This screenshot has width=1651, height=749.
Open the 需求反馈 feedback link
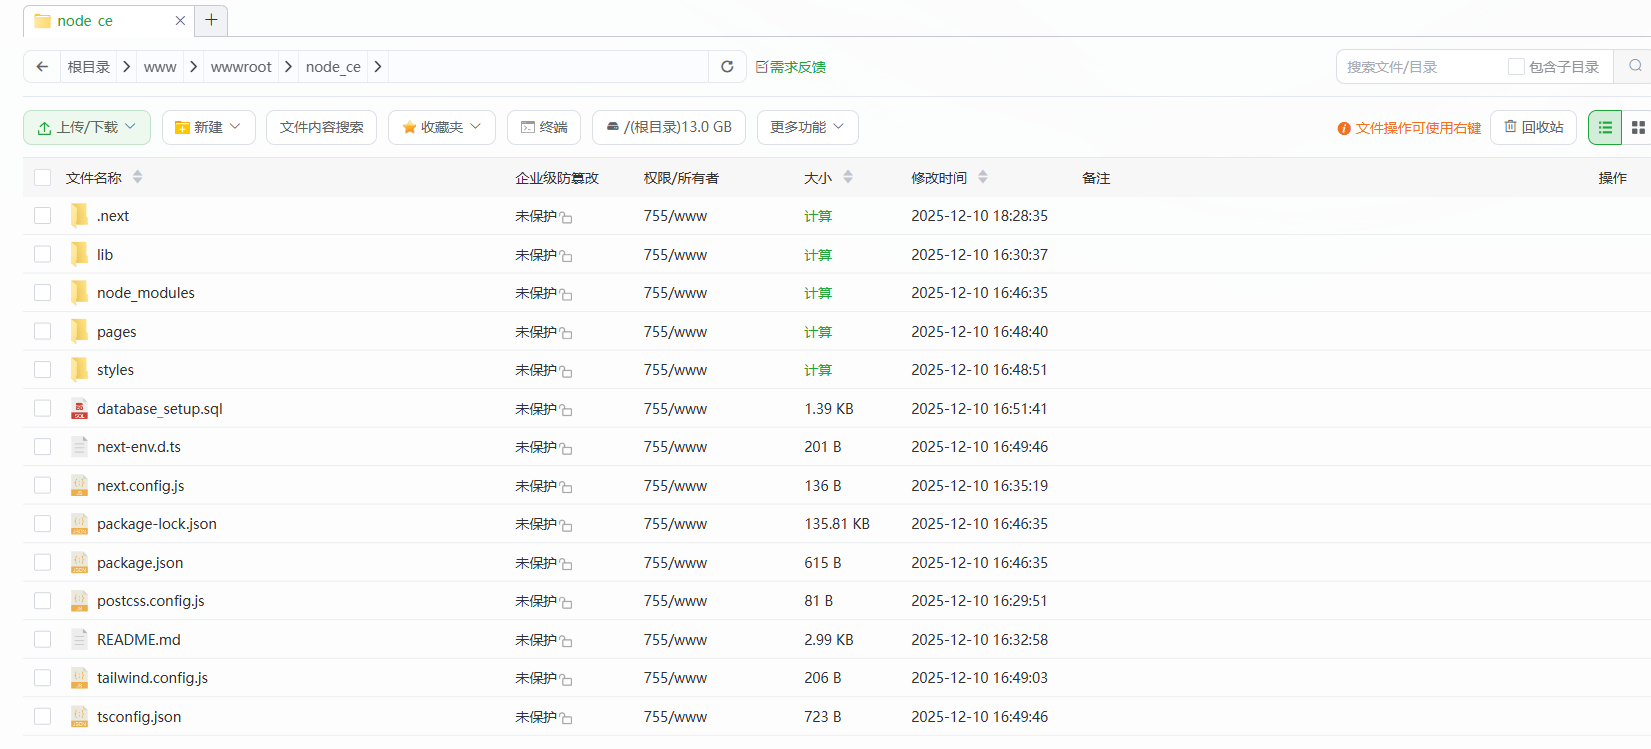click(791, 67)
